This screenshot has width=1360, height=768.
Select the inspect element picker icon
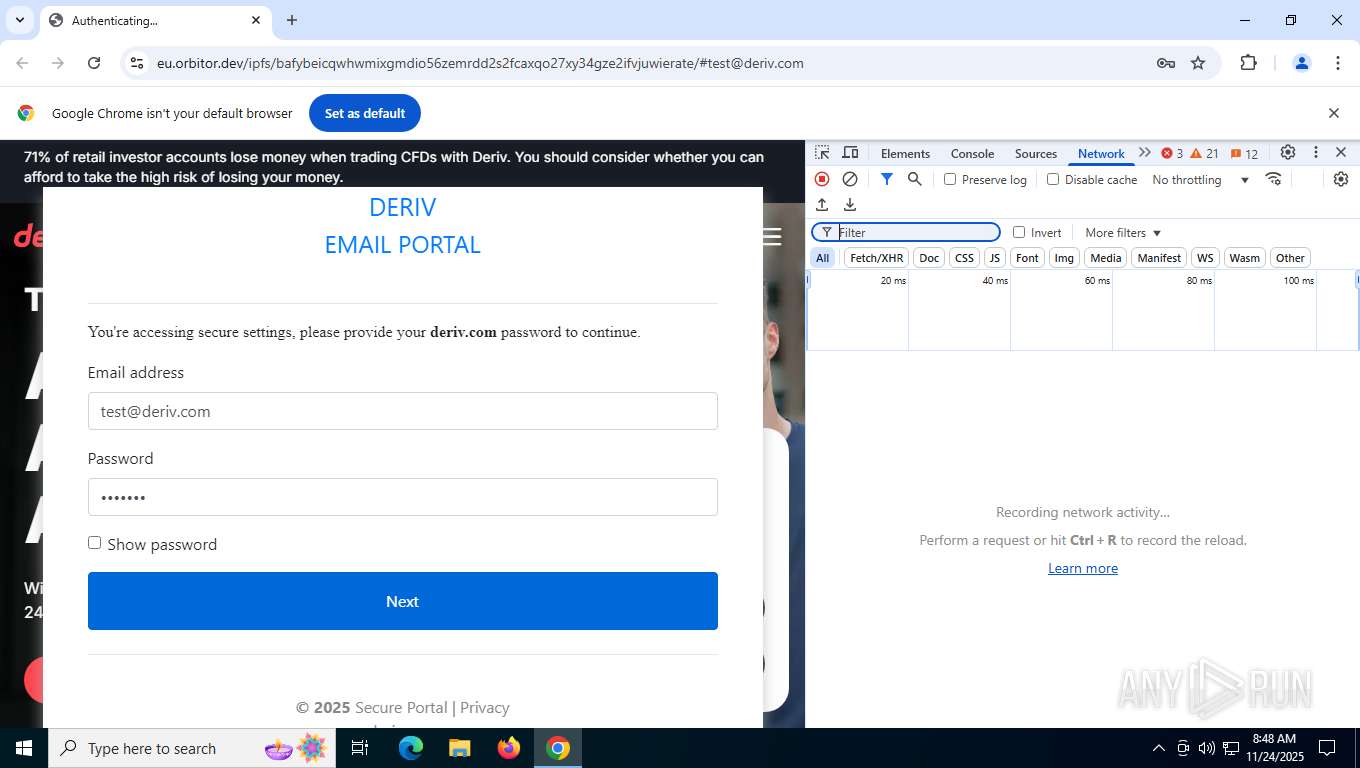click(x=822, y=153)
